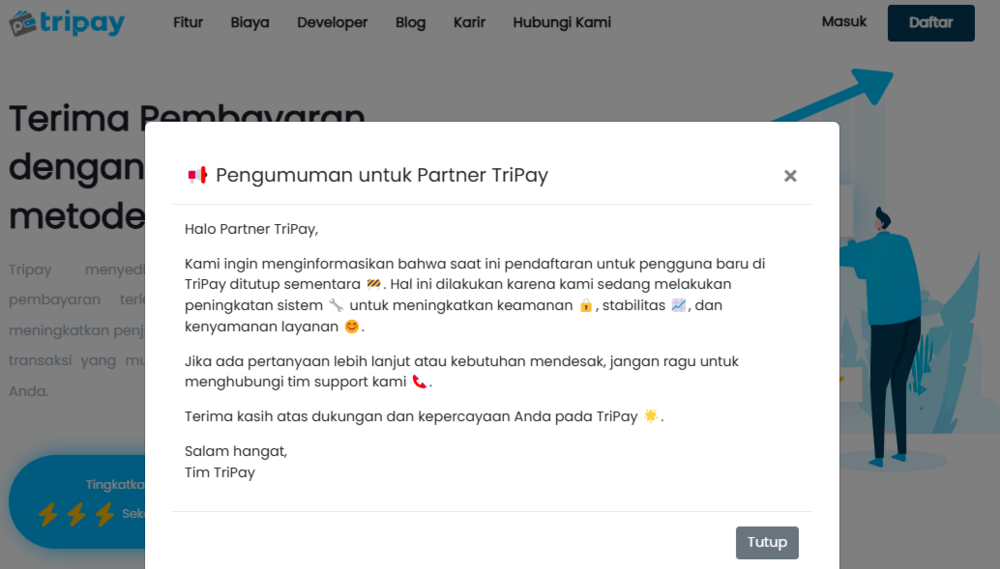The width and height of the screenshot is (1000, 569).
Task: Select Hubungi Kami in navigation
Action: pyautogui.click(x=562, y=22)
